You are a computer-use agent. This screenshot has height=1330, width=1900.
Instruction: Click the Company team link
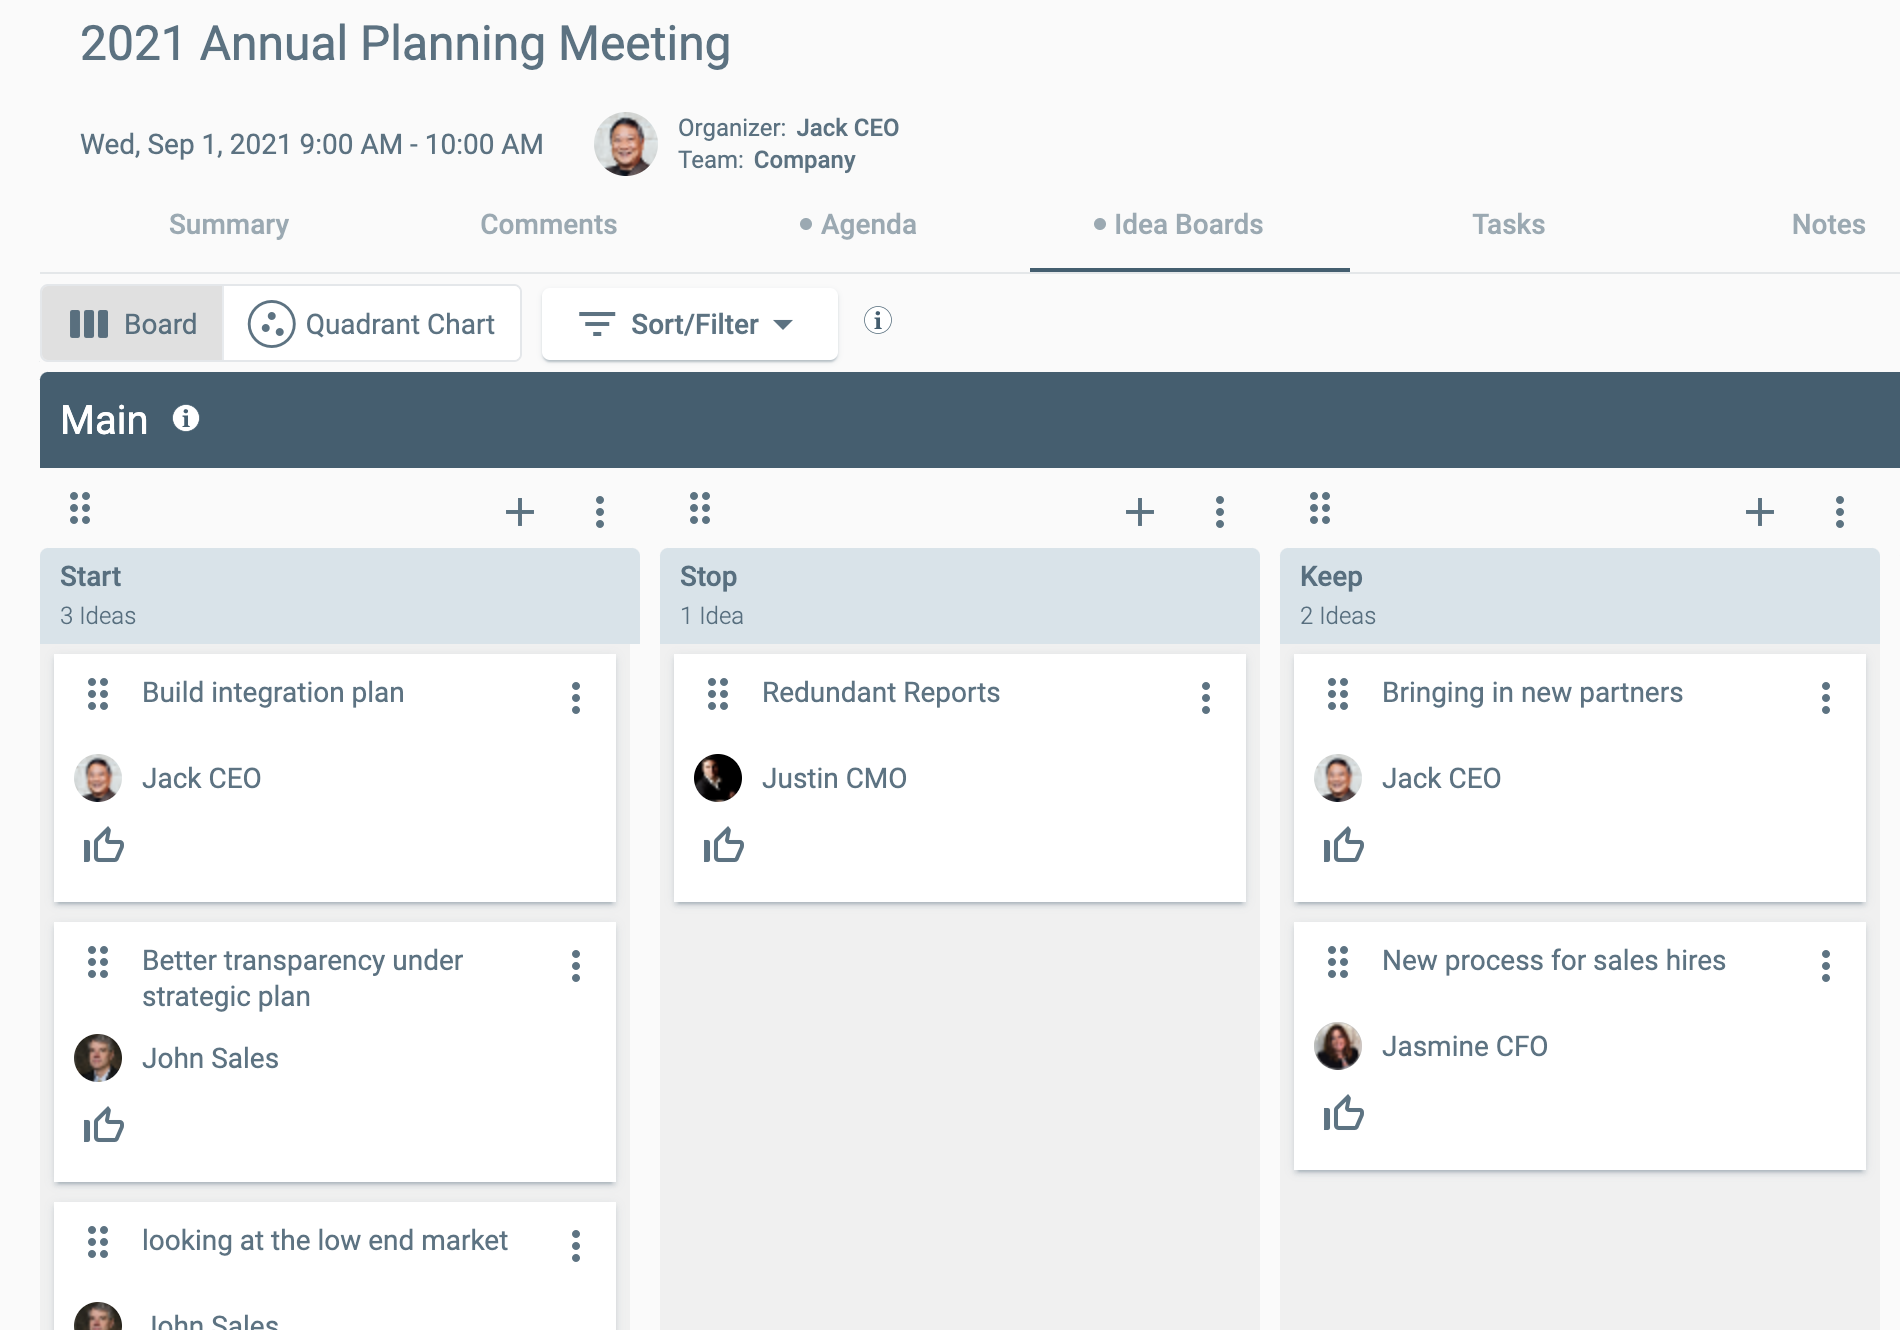click(804, 160)
